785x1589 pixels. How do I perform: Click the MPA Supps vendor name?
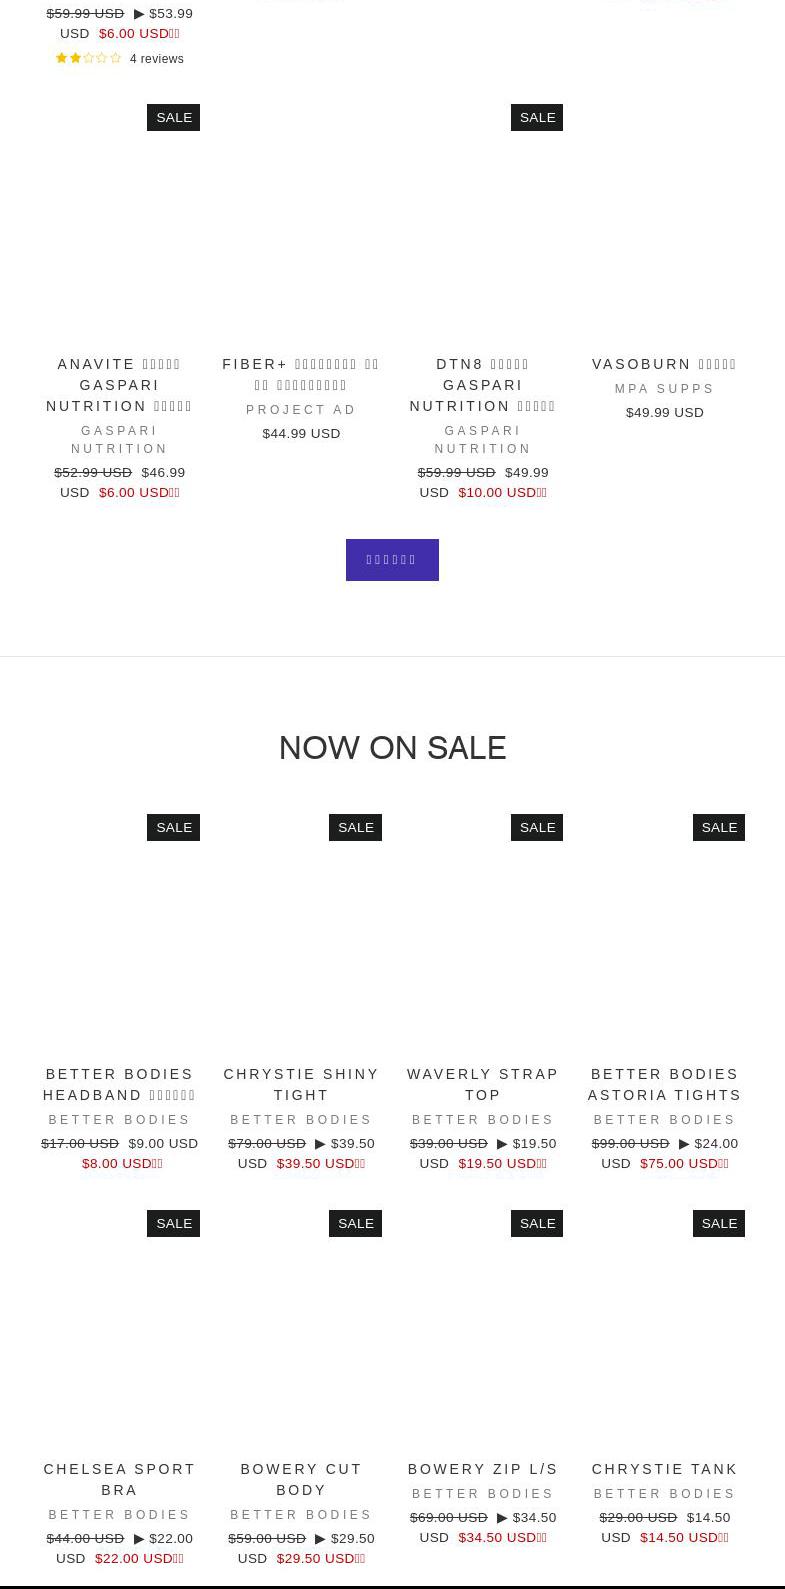coord(664,389)
